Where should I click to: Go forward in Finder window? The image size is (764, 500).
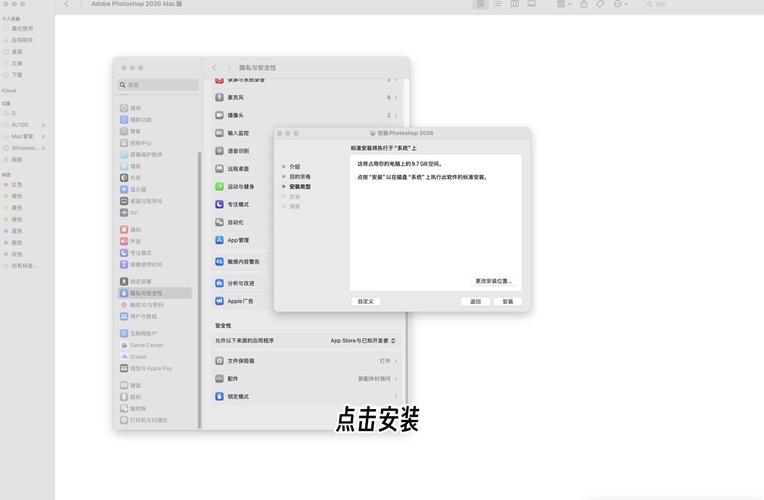(x=81, y=4)
